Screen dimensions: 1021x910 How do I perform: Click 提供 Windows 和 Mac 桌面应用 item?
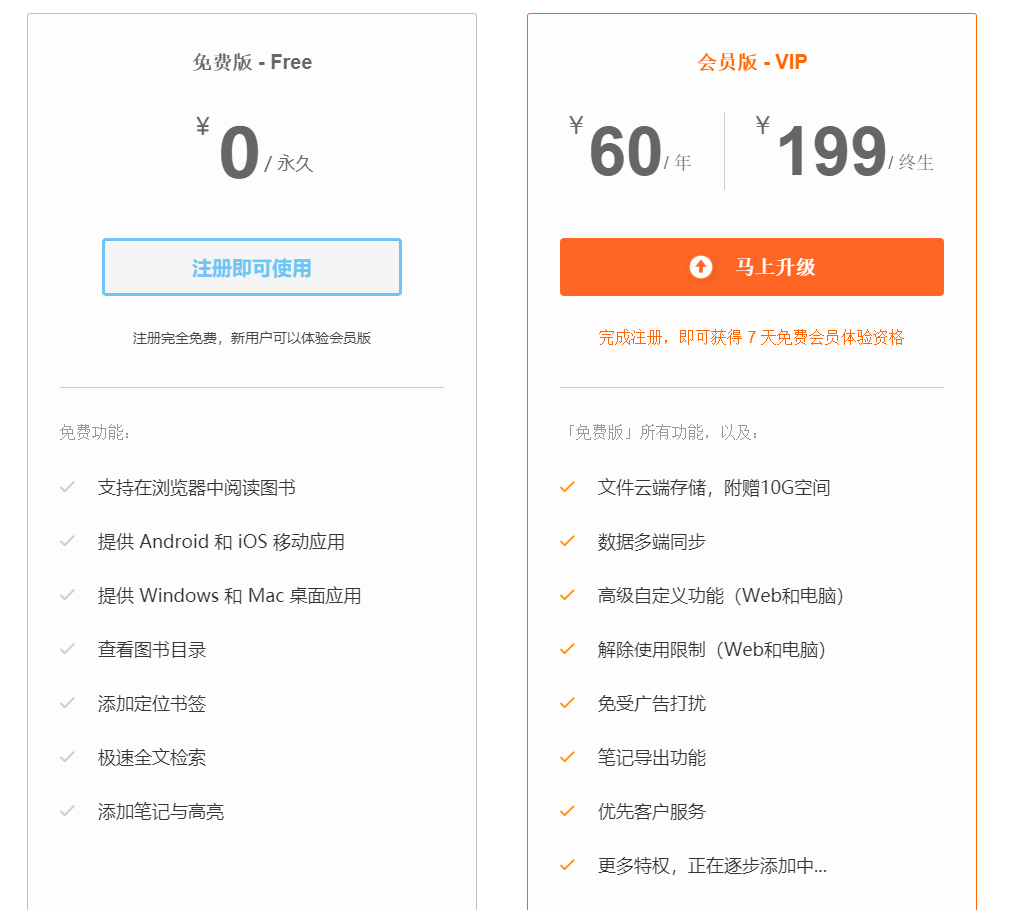click(229, 596)
